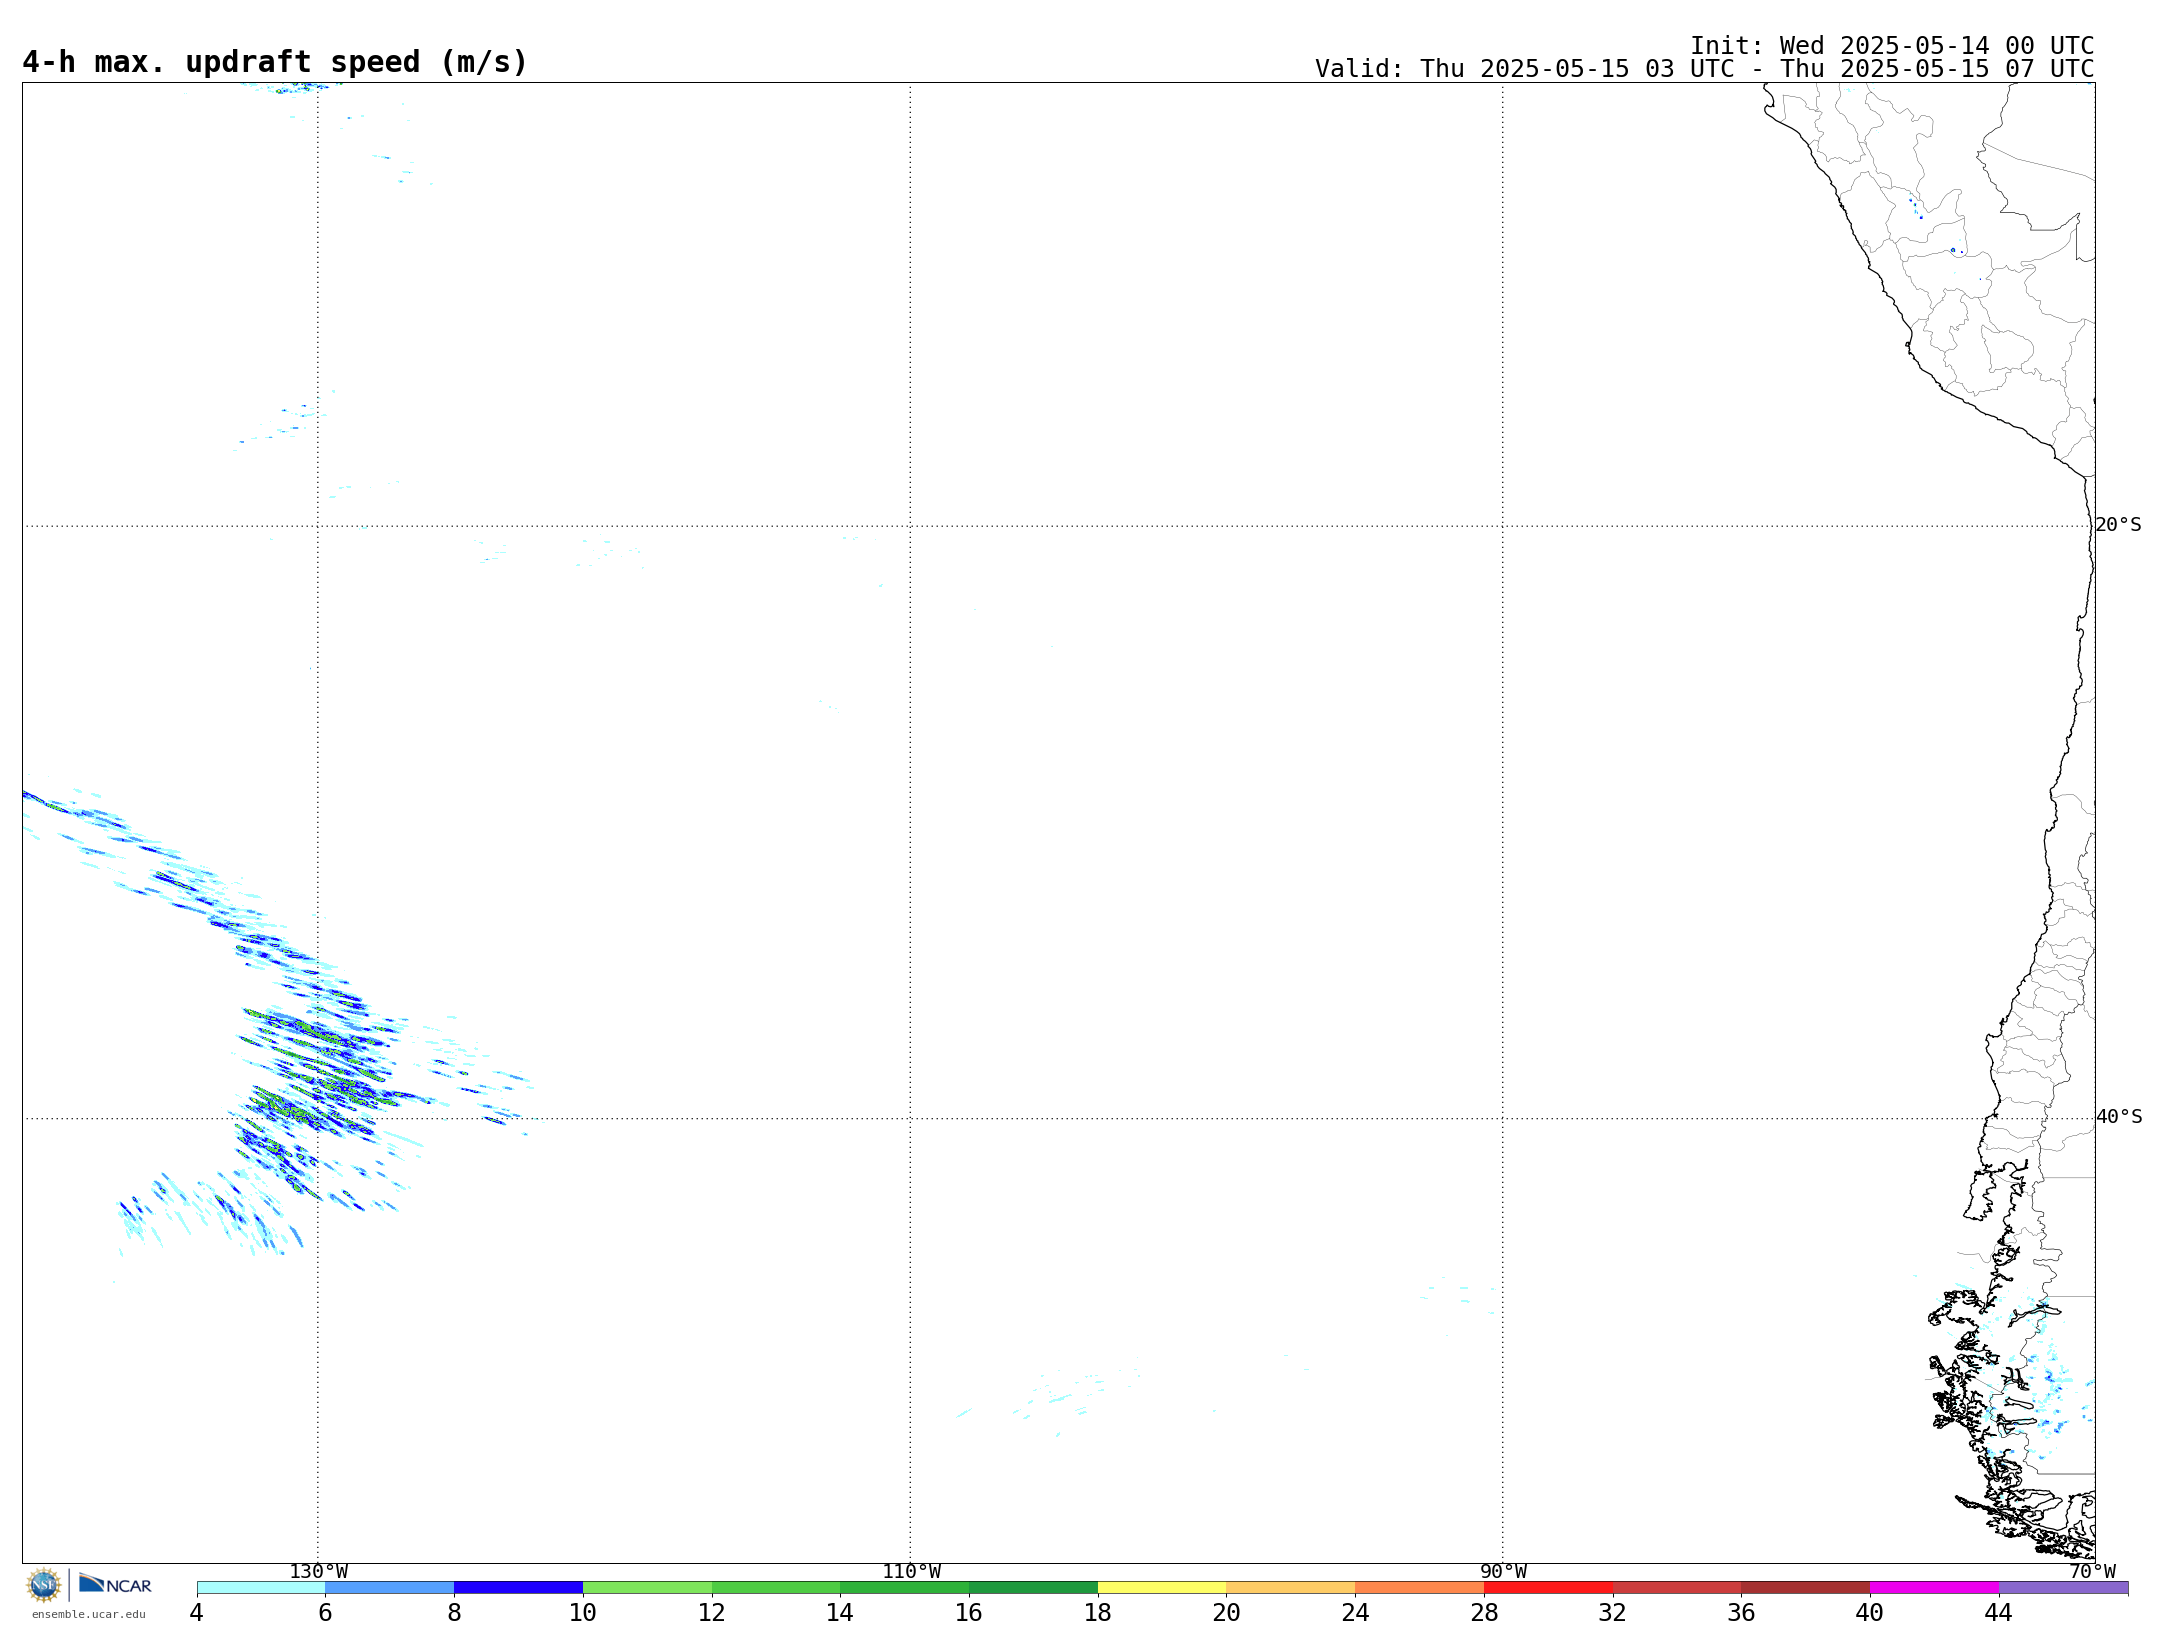Select the dark red 36-40 colorbar segment
This screenshot has height=1626, width=2160.
coord(1806,1588)
